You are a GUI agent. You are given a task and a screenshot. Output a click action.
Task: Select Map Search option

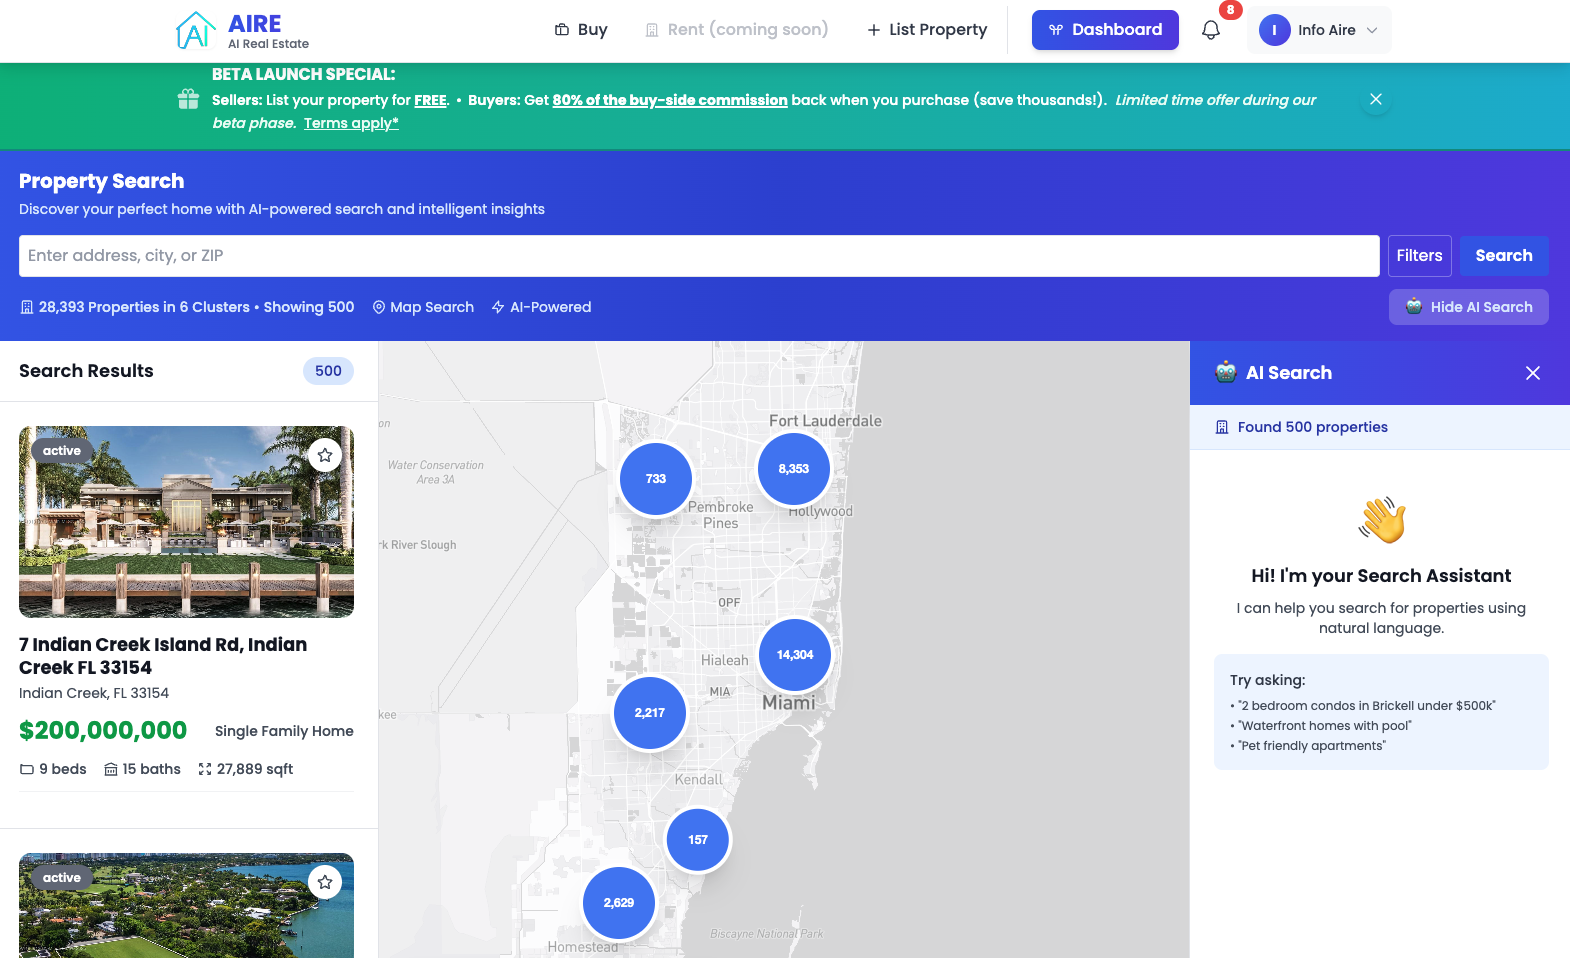point(423,307)
